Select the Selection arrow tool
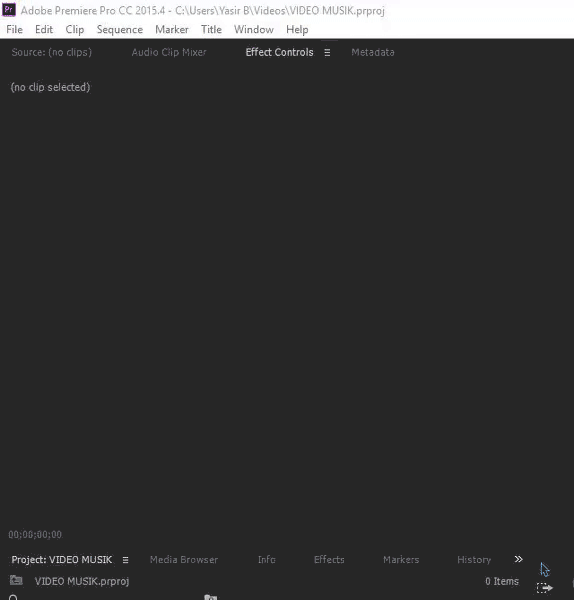574x600 pixels. 545,569
